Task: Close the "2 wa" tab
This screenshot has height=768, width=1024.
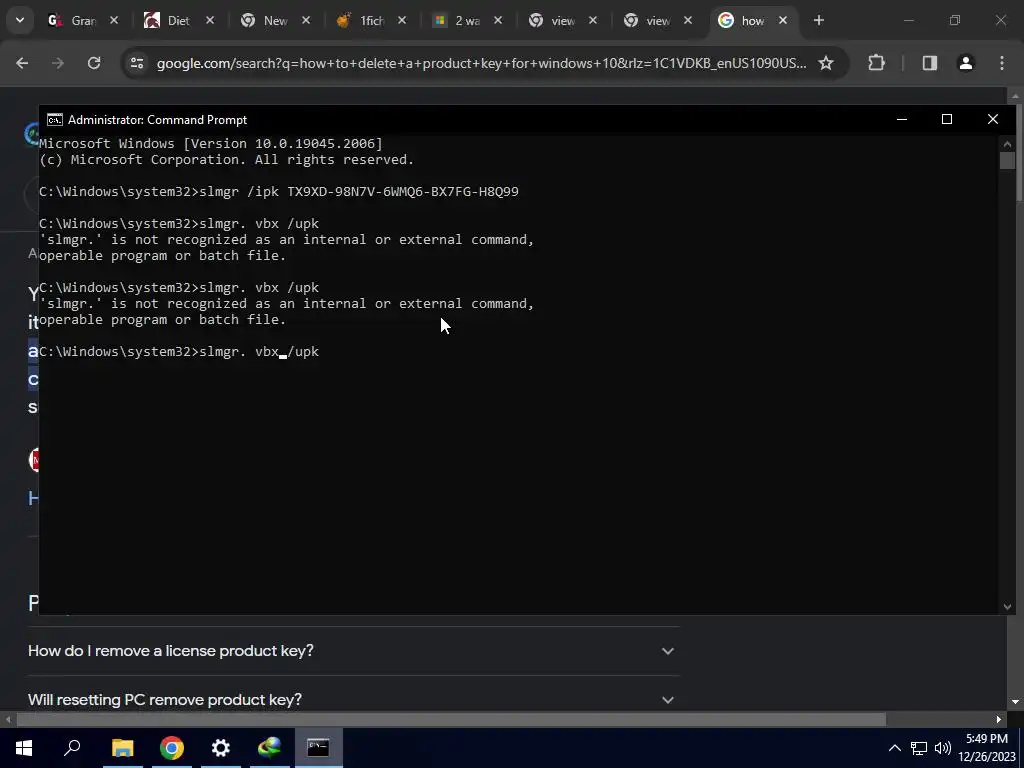Action: 498,20
